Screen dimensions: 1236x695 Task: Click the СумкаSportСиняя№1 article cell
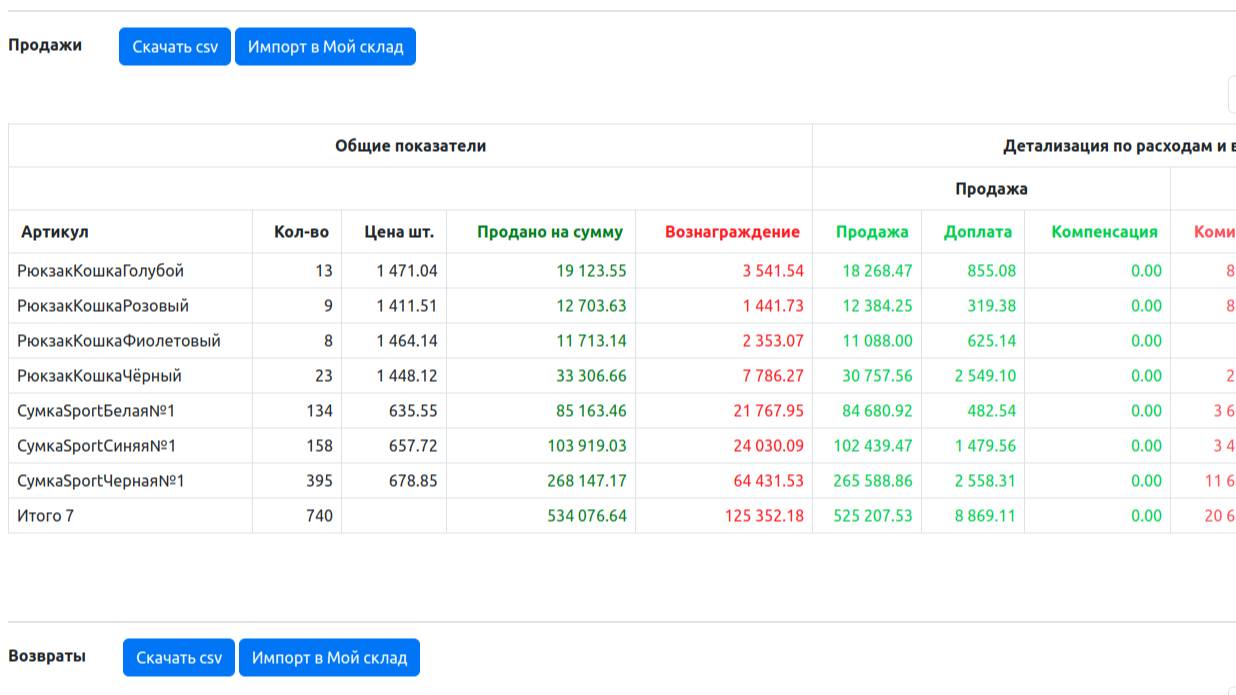pyautogui.click(x=96, y=446)
